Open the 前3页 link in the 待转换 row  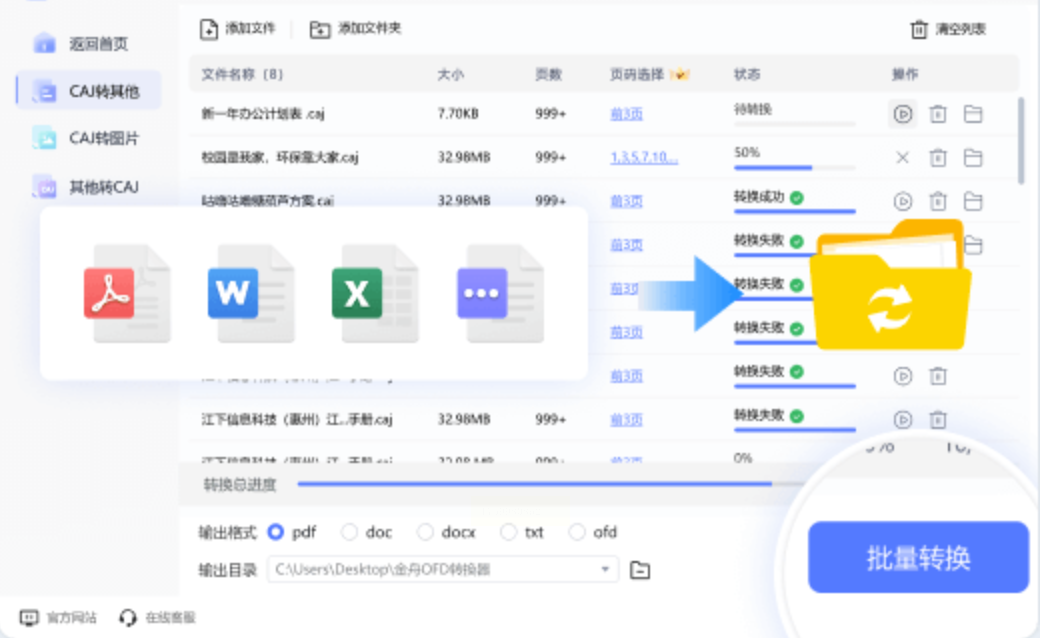coord(626,114)
